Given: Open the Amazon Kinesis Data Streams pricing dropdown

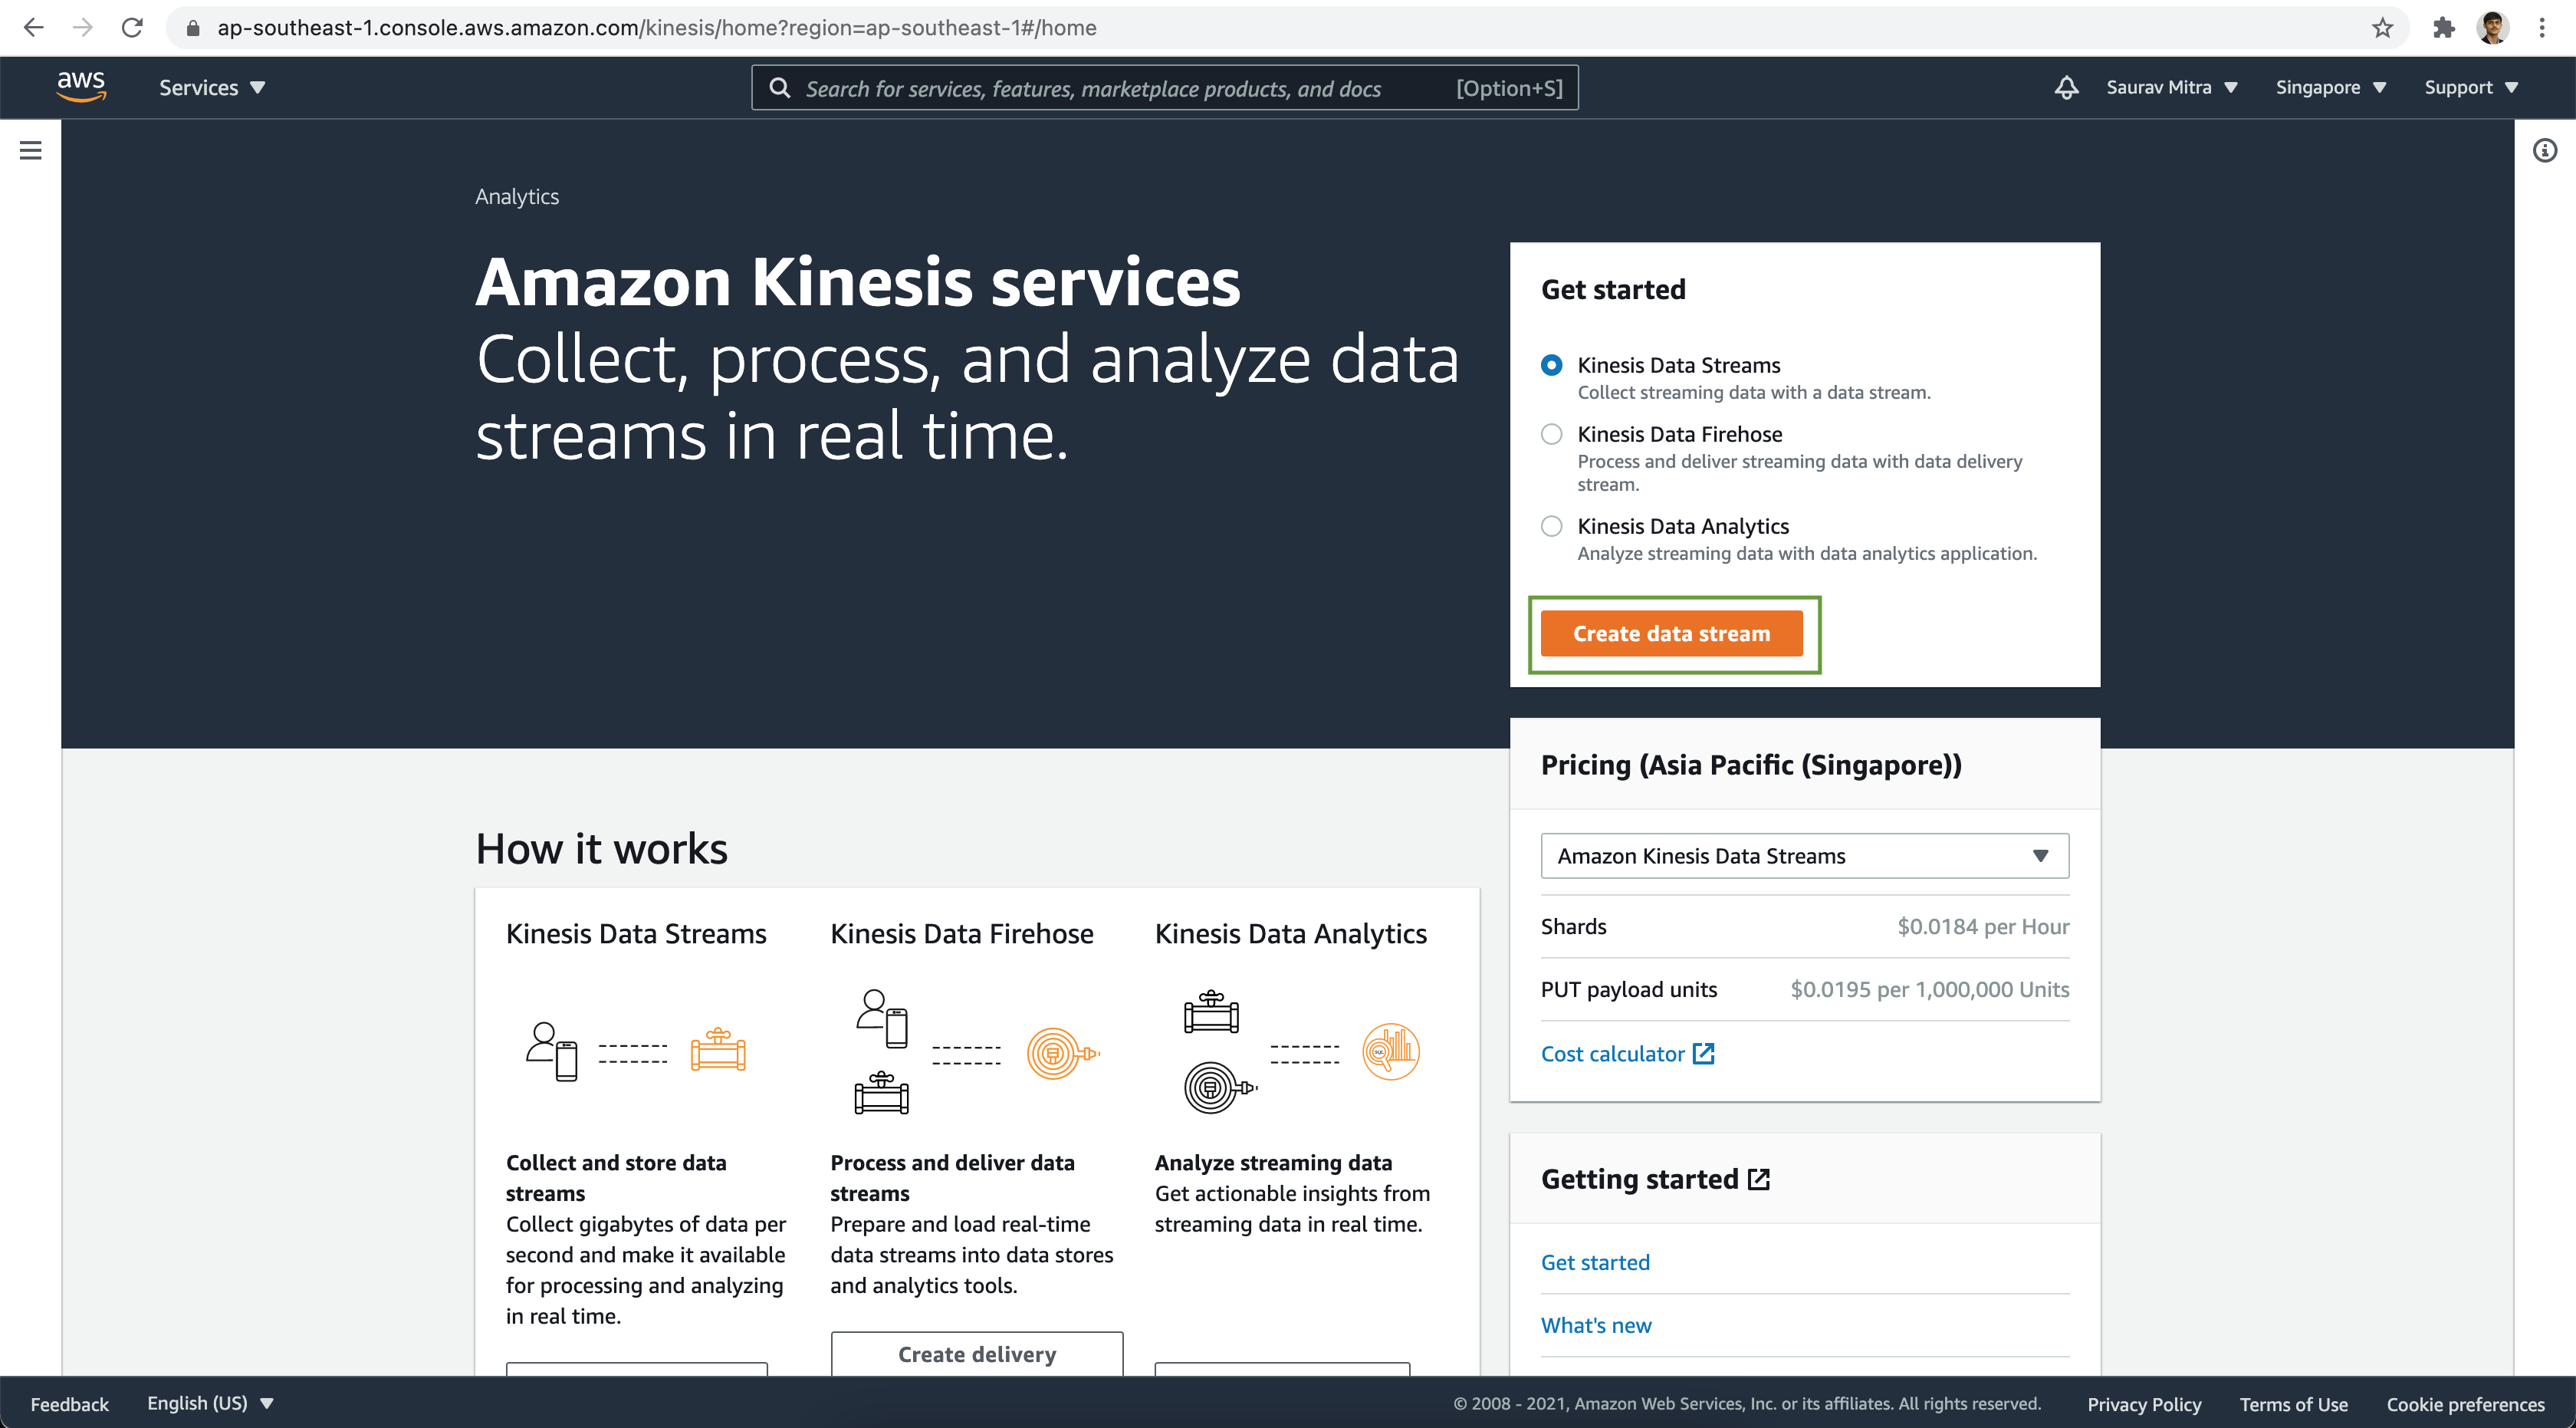Looking at the screenshot, I should [1804, 856].
